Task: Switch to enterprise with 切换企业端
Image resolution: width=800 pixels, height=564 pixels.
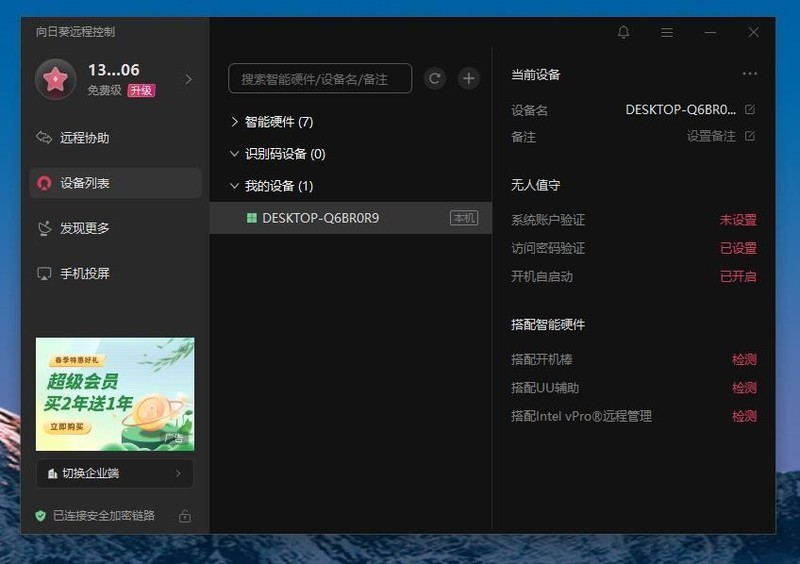Action: (x=115, y=474)
